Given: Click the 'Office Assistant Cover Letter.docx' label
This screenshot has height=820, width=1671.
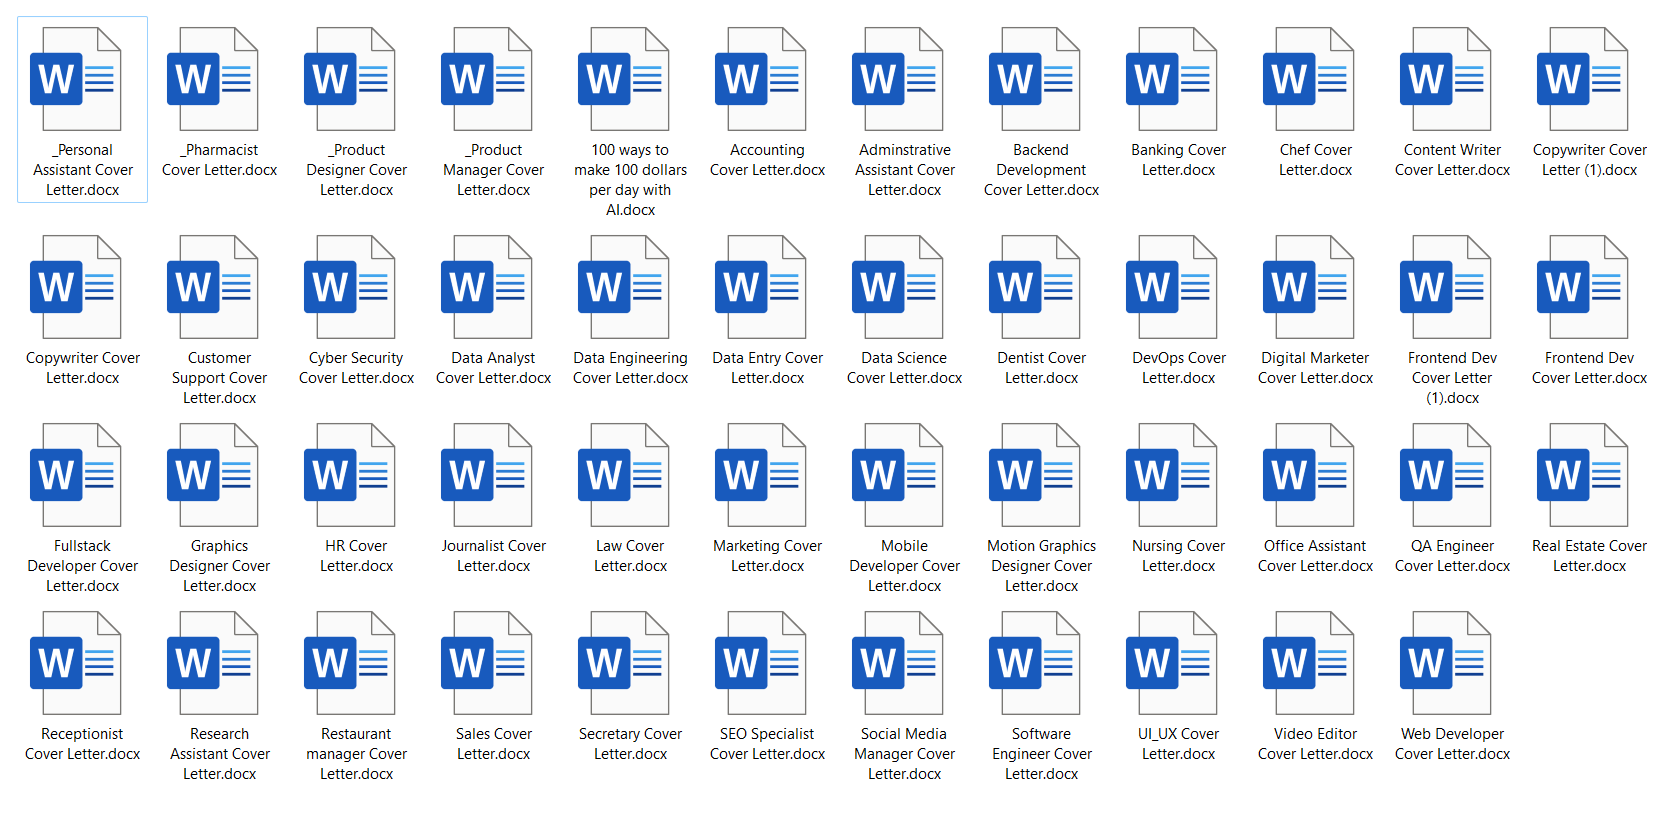Looking at the screenshot, I should pyautogui.click(x=1316, y=556).
